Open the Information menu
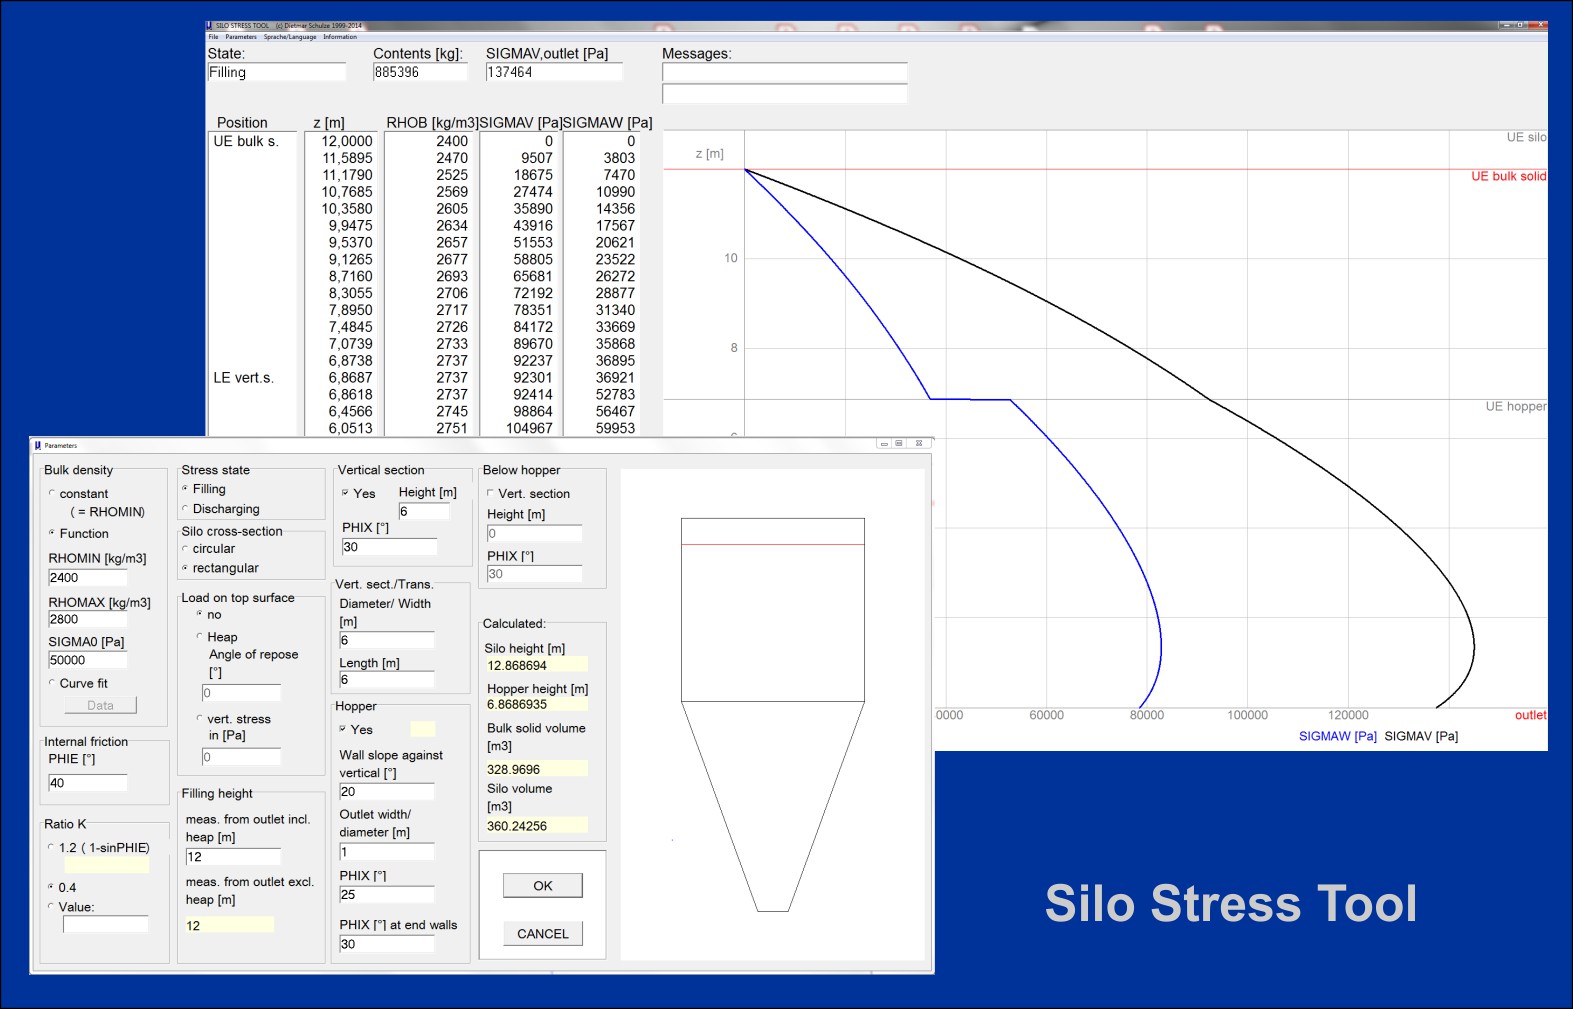This screenshot has width=1573, height=1009. 340,37
